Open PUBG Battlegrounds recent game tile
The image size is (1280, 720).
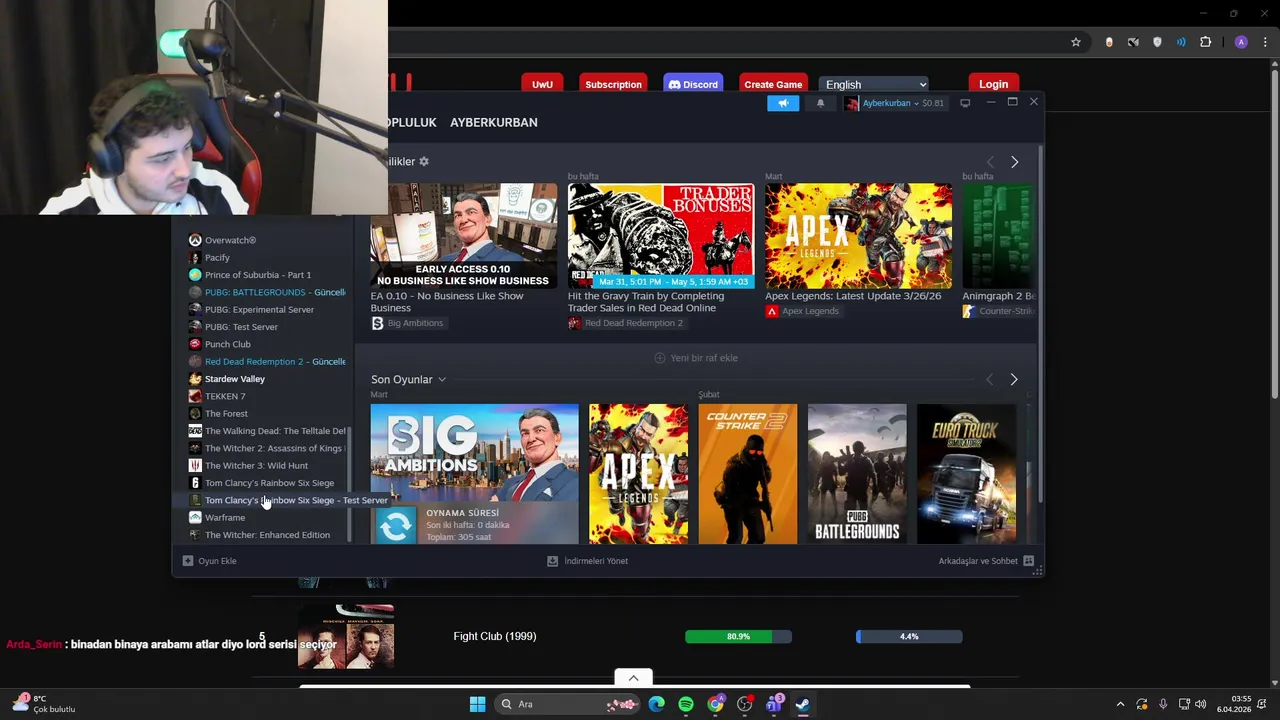click(x=857, y=474)
